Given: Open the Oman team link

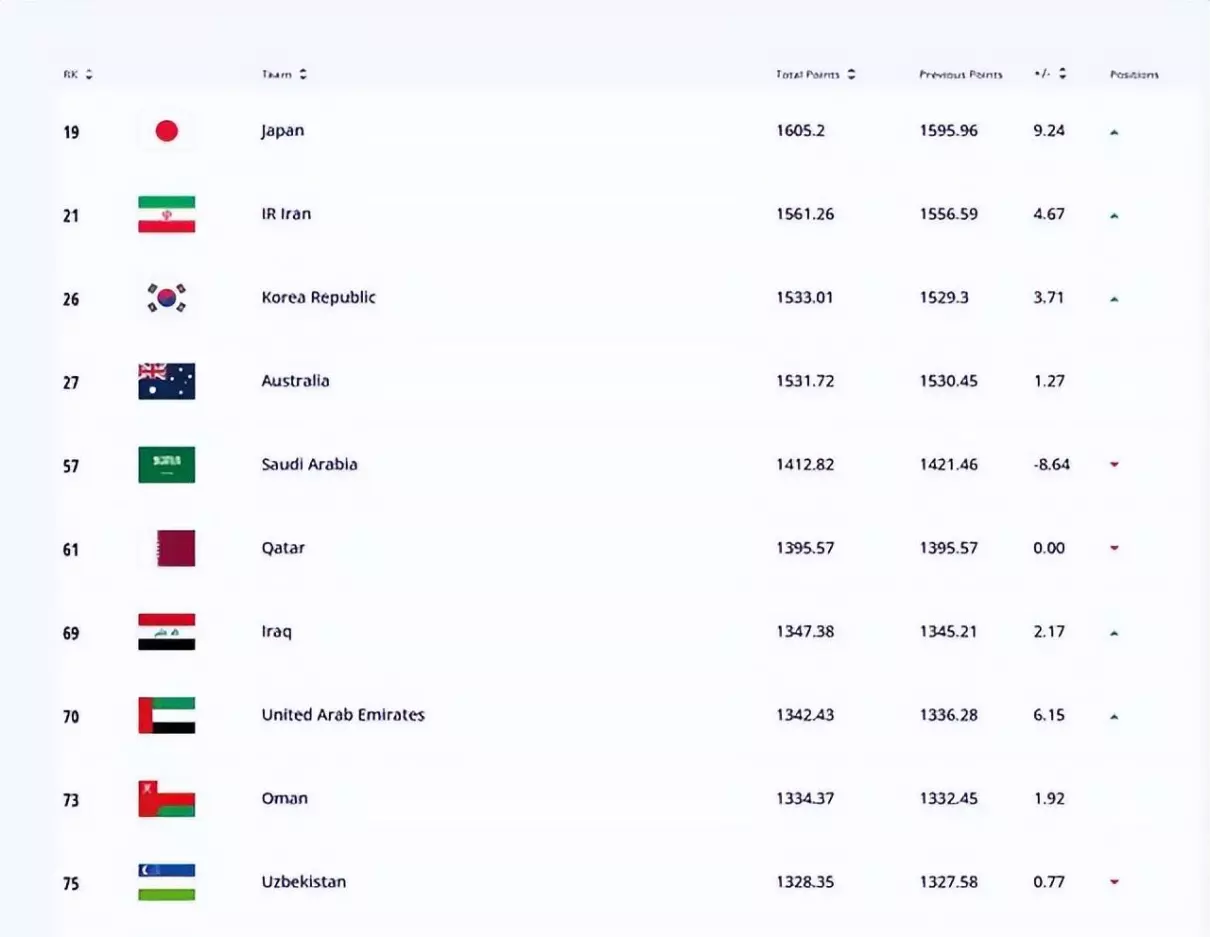Looking at the screenshot, I should (x=284, y=798).
